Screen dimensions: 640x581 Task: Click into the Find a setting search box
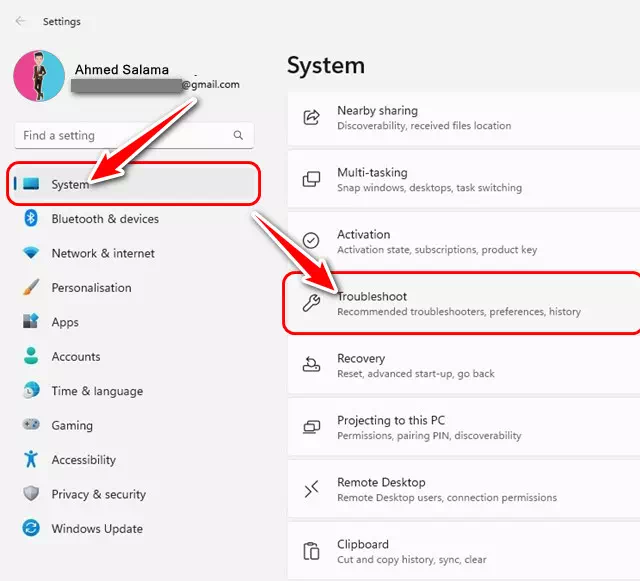tap(134, 135)
